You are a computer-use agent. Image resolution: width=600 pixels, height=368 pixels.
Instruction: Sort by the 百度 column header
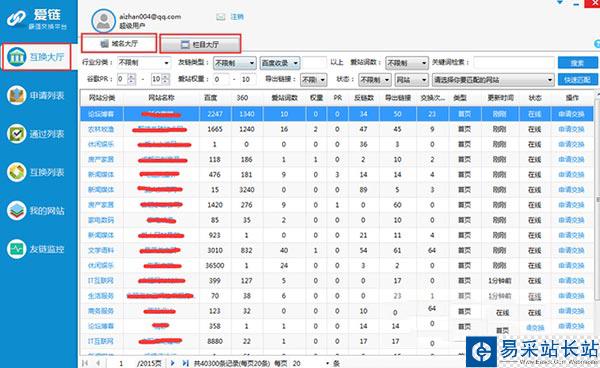click(210, 98)
